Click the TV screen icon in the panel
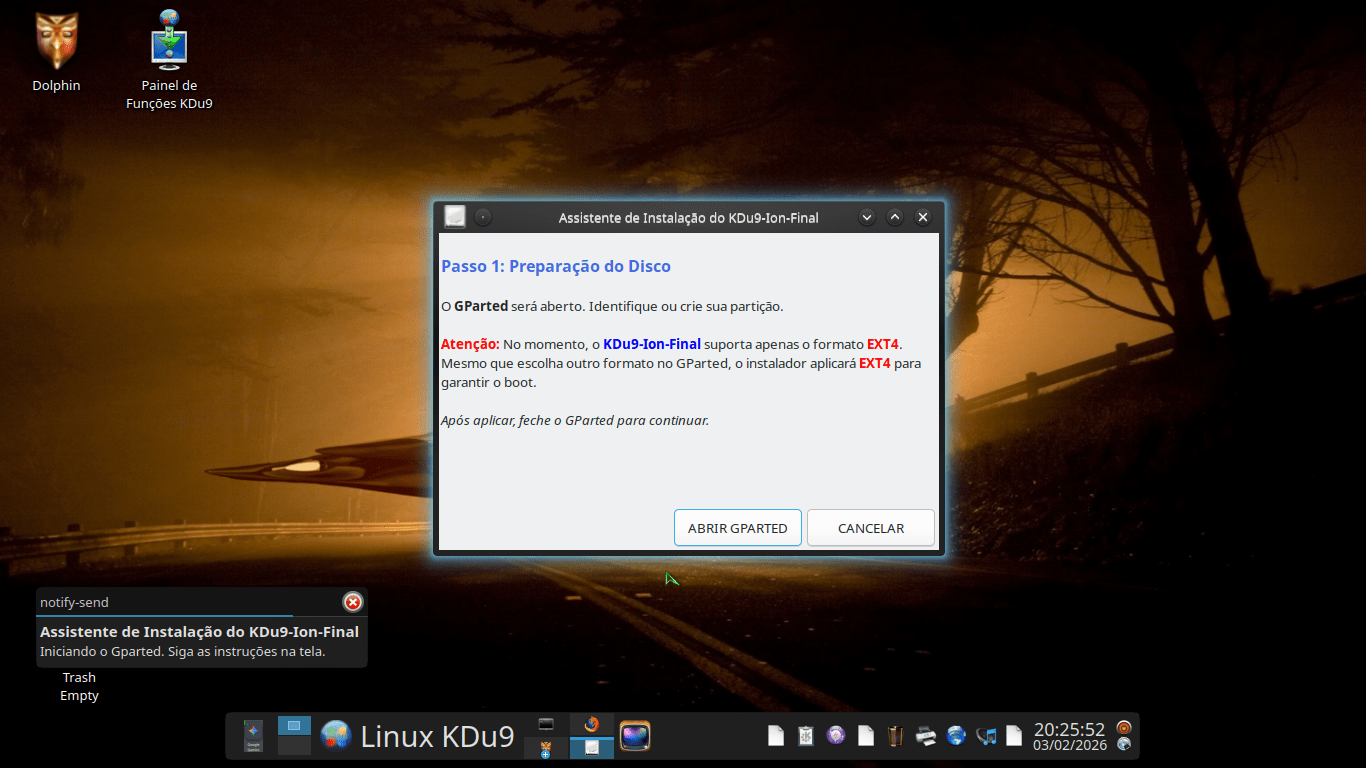Viewport: 1366px width, 768px height. [x=635, y=736]
